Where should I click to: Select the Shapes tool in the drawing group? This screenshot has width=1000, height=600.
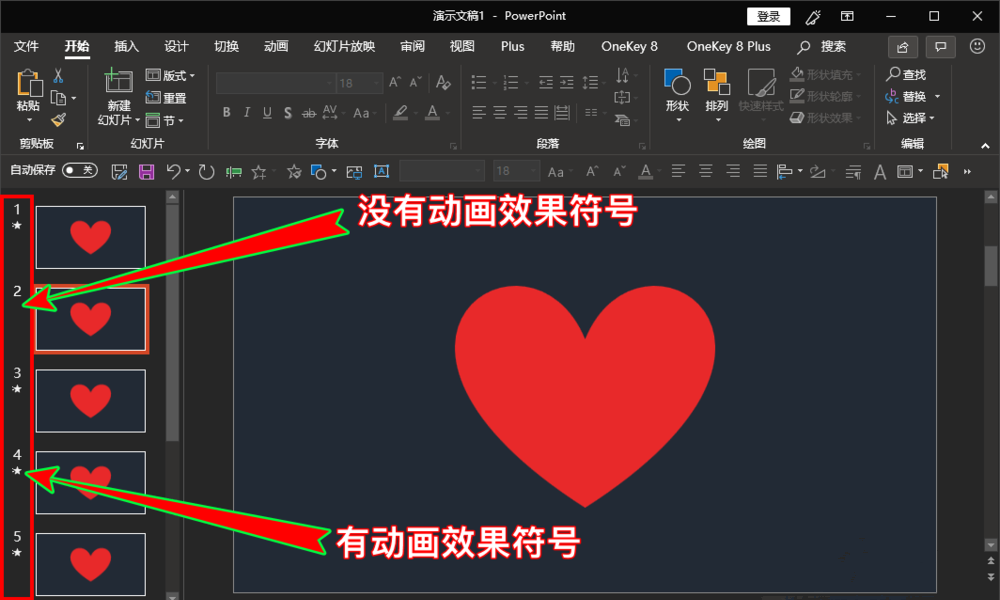pos(677,95)
